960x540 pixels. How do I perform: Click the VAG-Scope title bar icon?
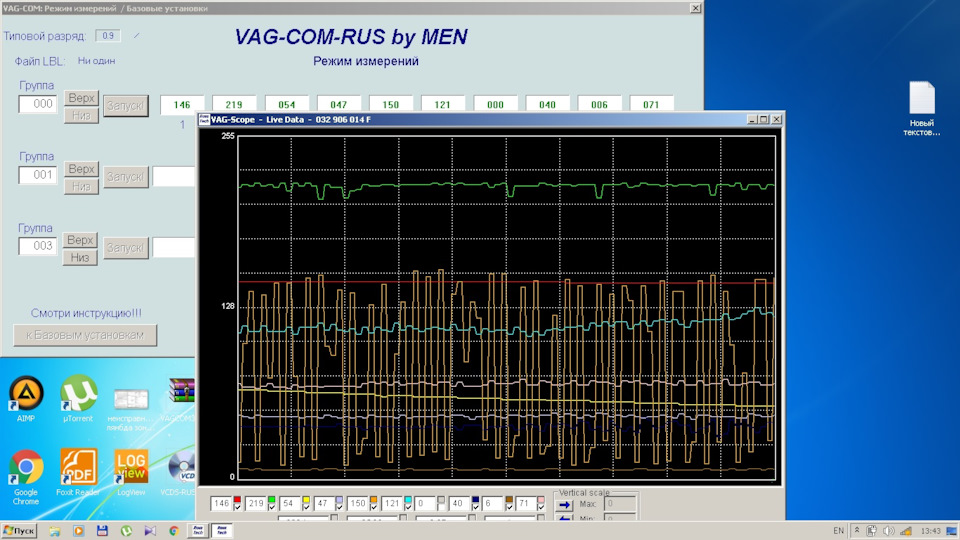pos(204,119)
